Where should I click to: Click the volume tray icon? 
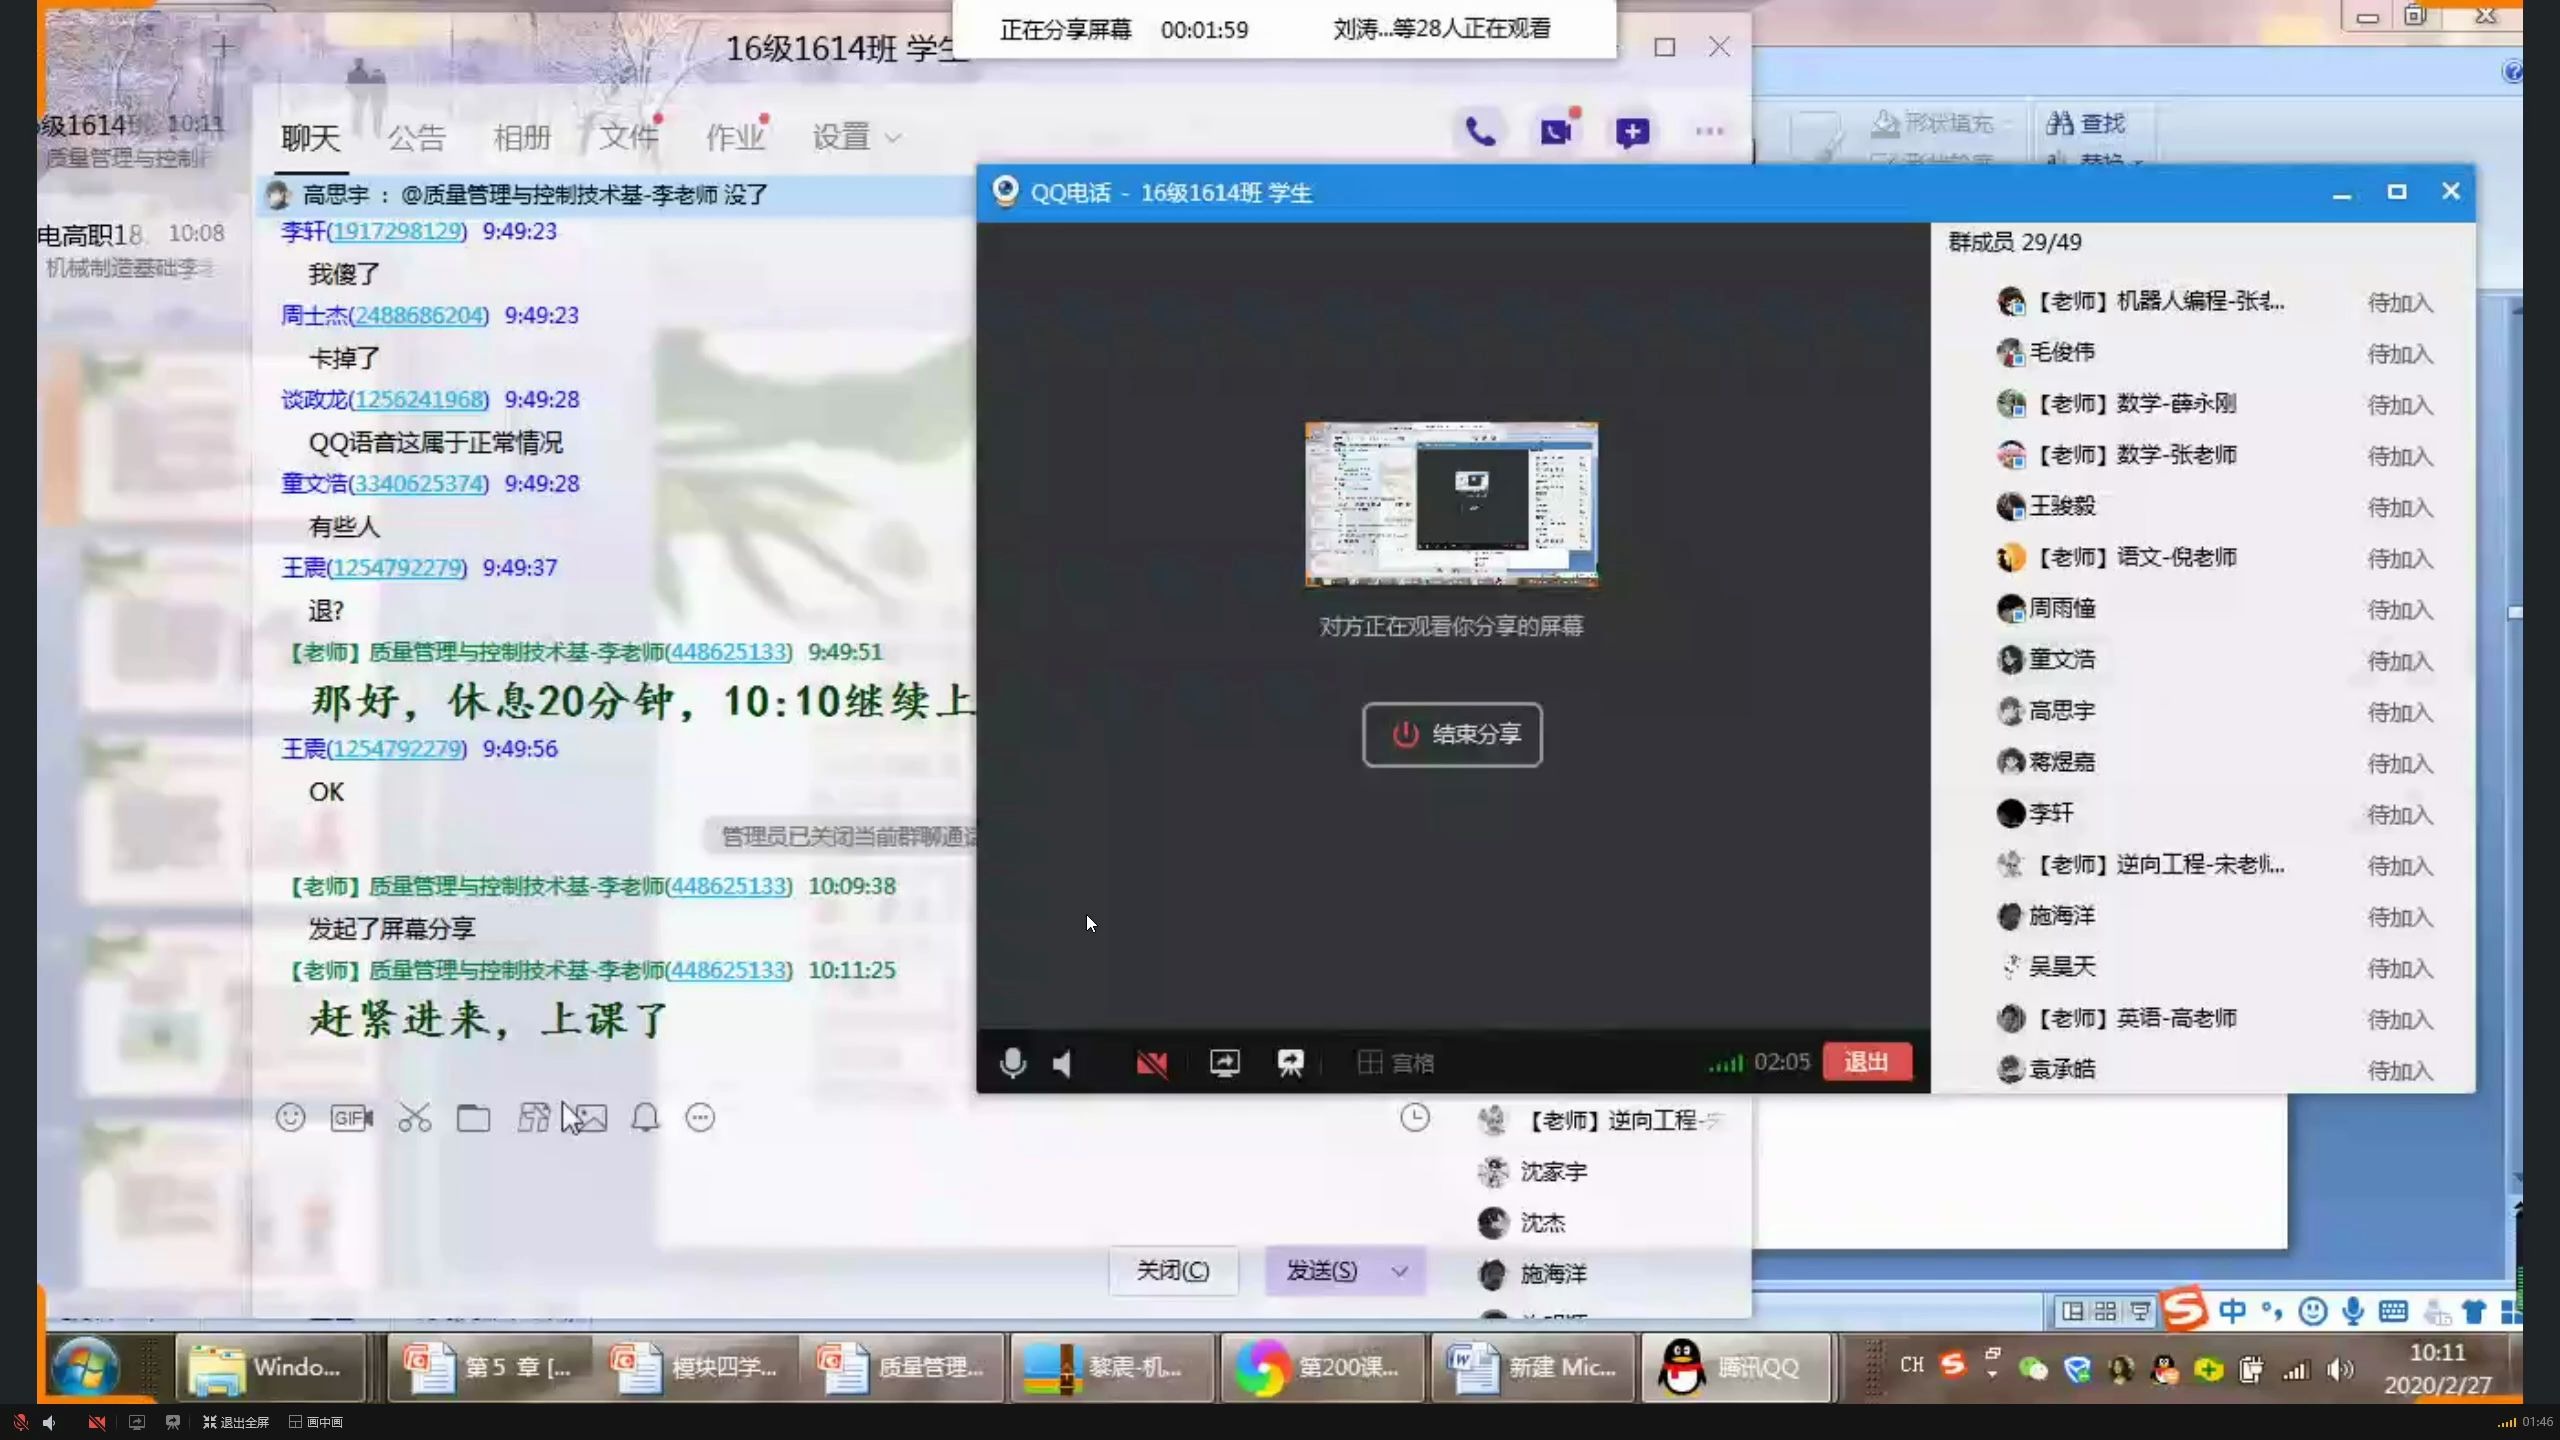(2339, 1369)
